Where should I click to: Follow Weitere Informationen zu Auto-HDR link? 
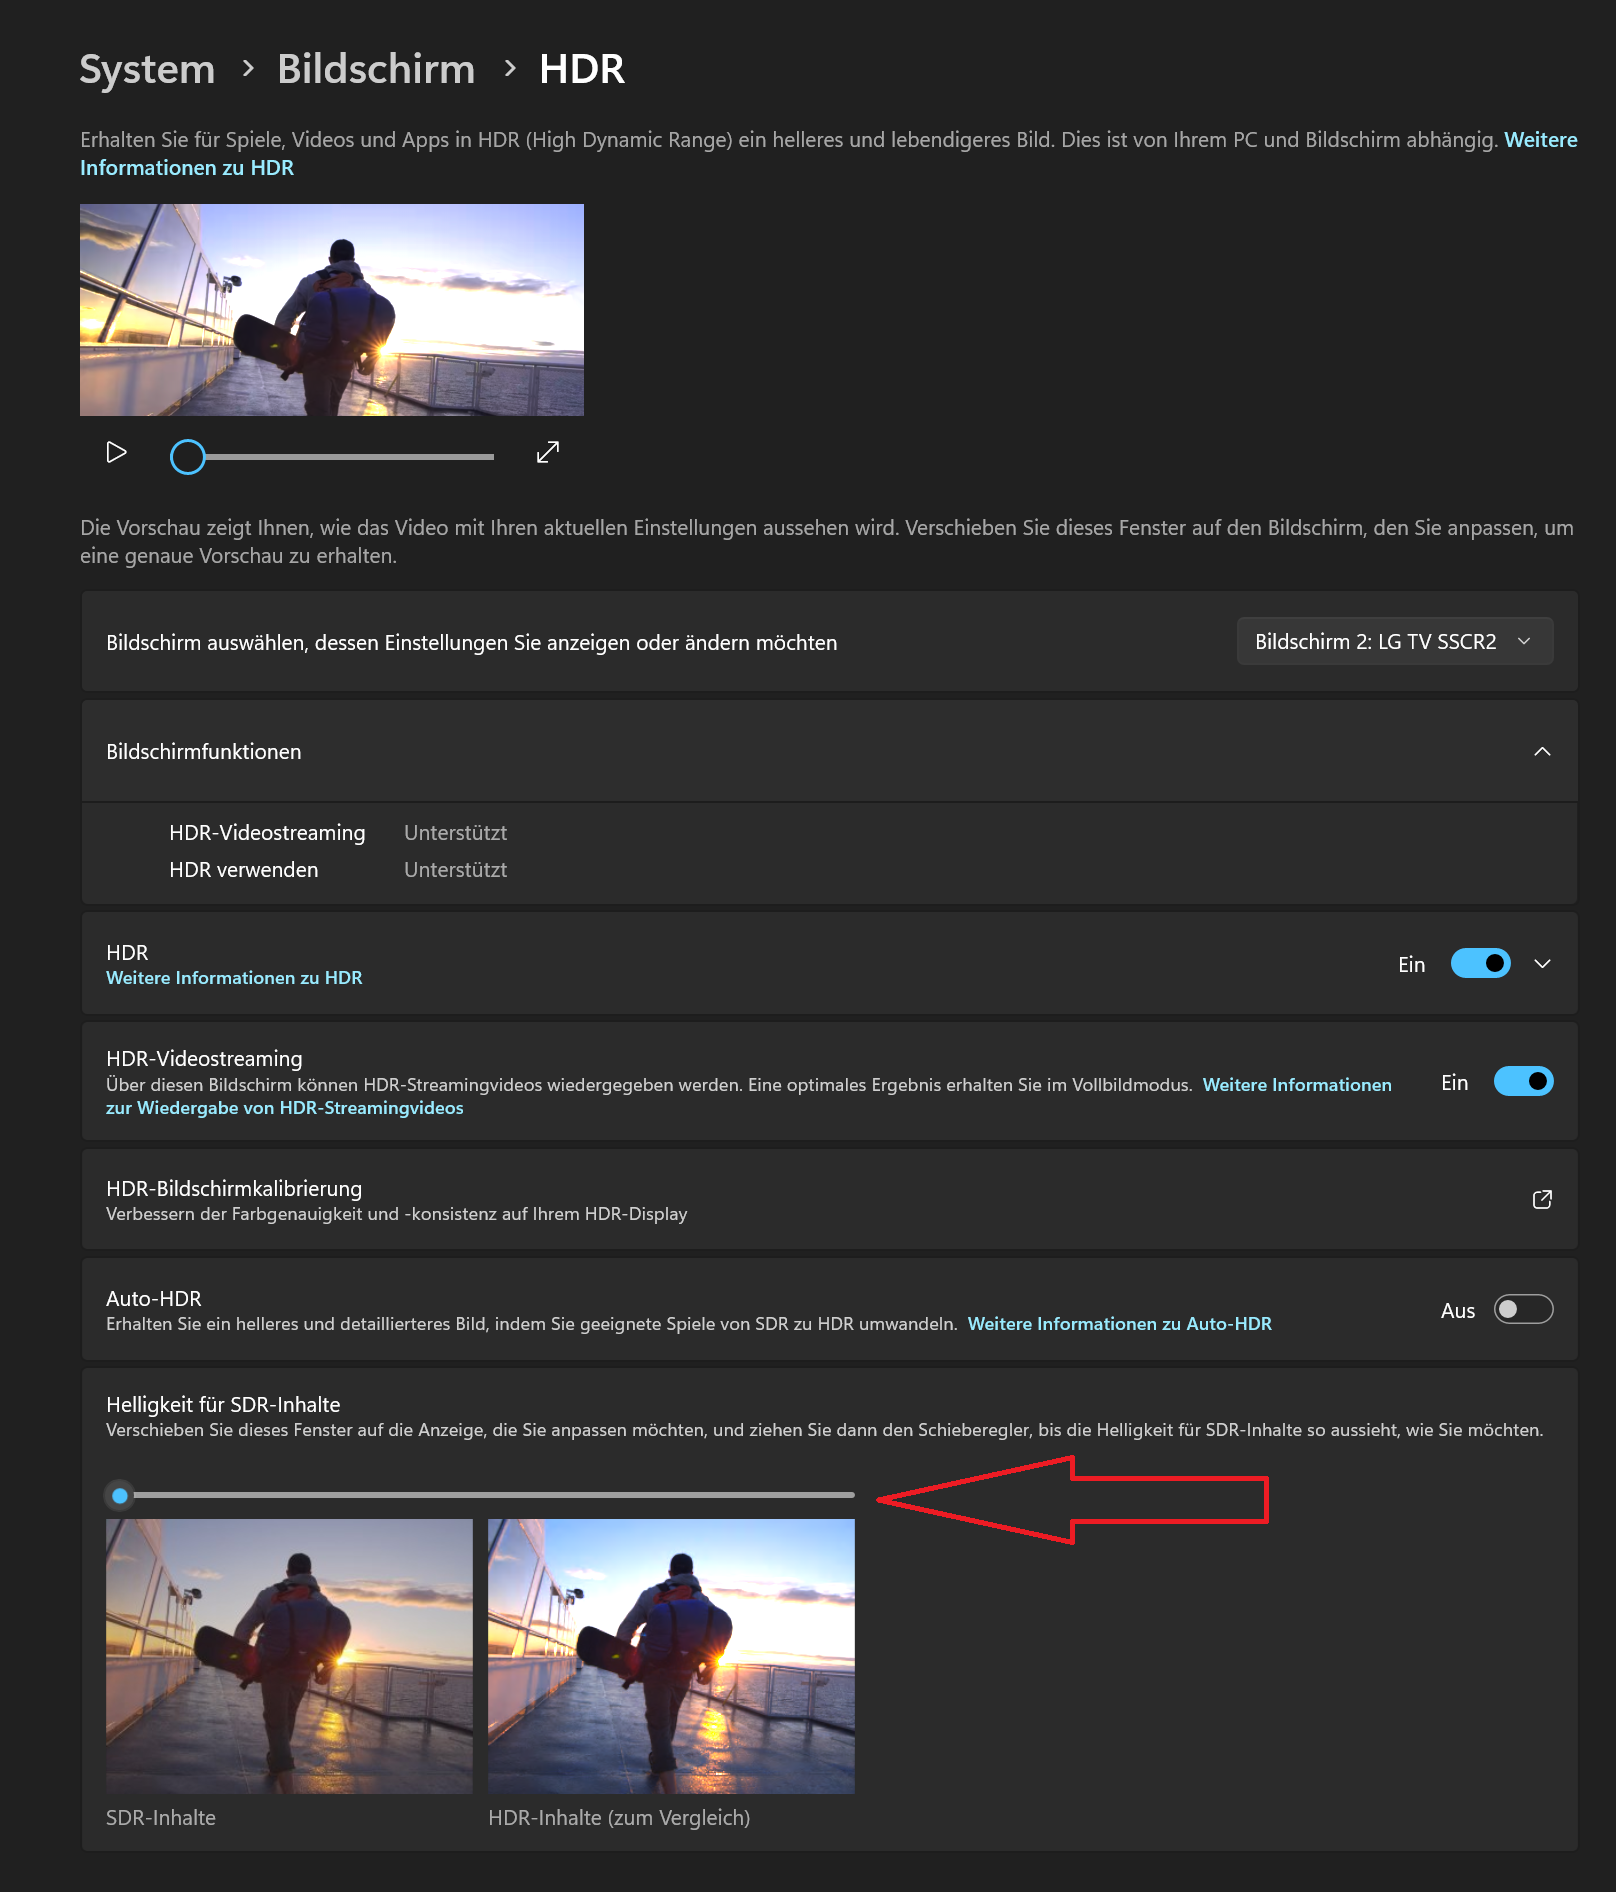coord(1118,1323)
